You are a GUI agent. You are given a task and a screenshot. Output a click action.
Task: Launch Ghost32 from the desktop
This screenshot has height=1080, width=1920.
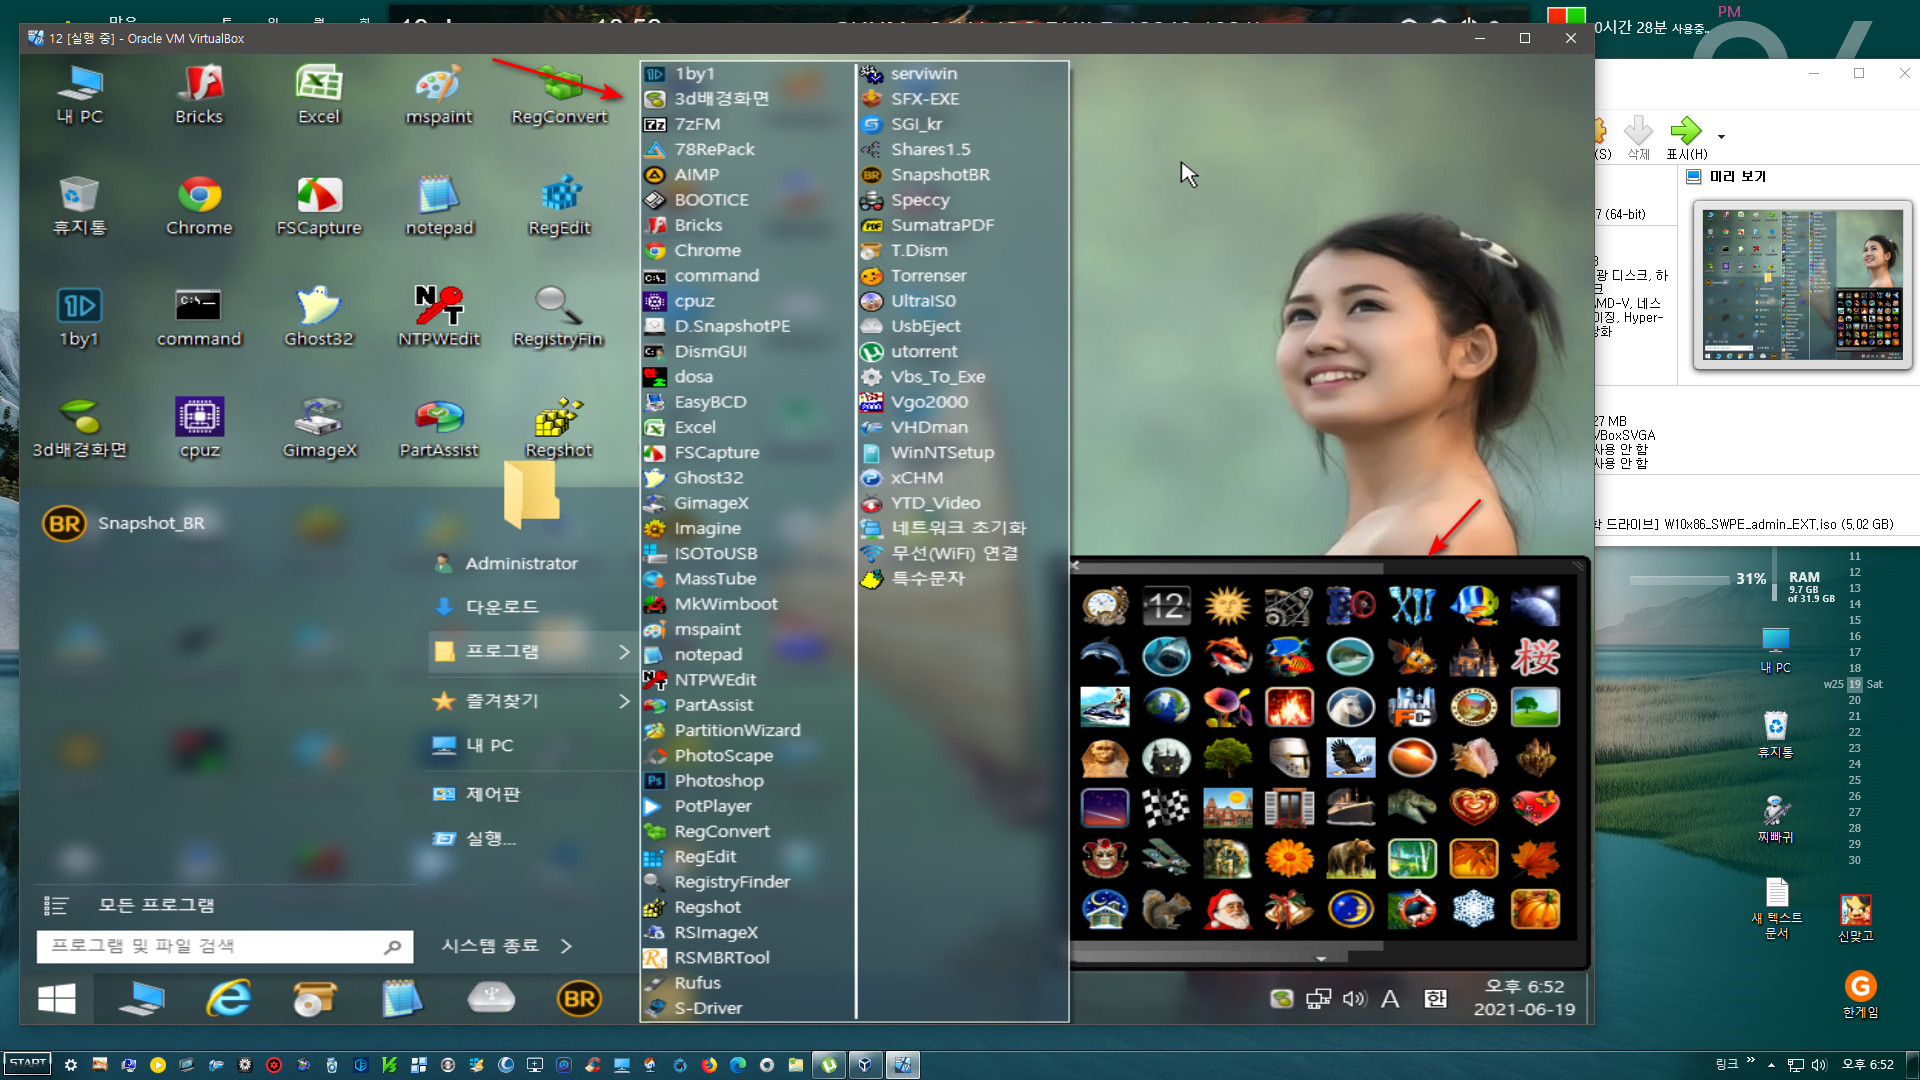coord(319,316)
